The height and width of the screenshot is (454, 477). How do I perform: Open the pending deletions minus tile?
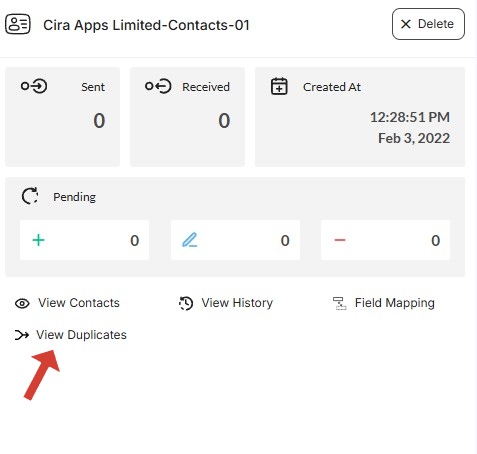(x=385, y=240)
